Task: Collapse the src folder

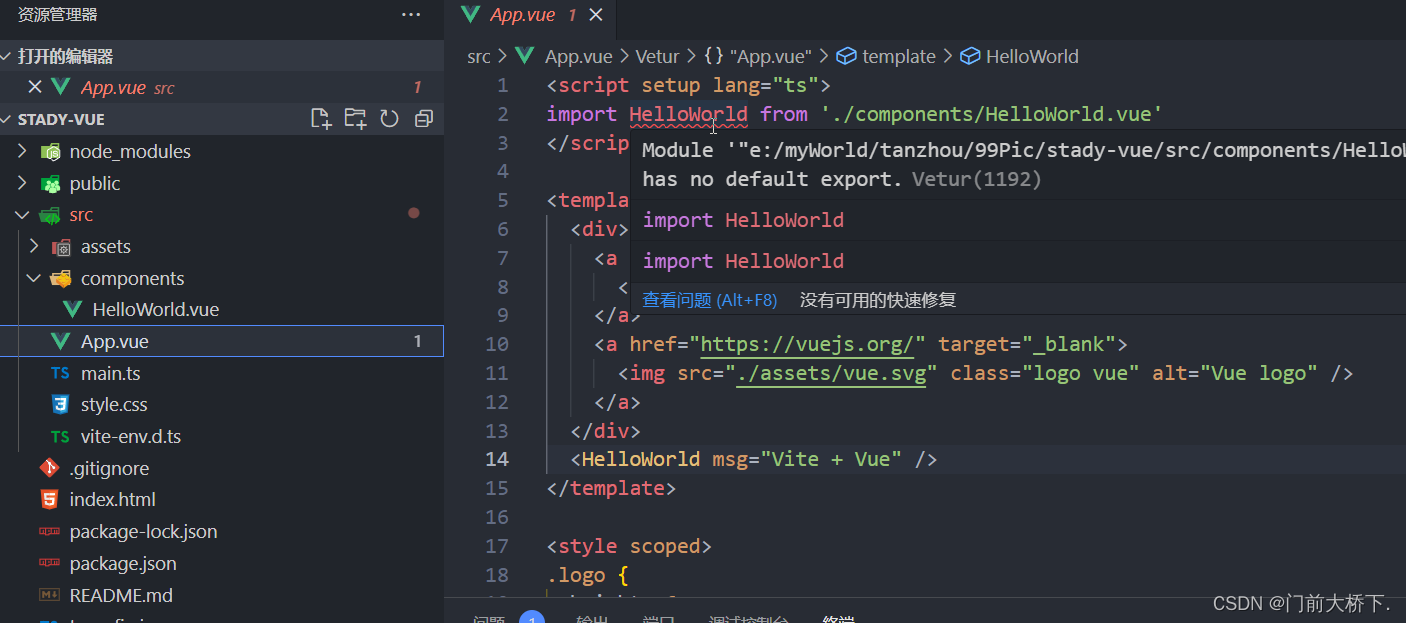Action: tap(22, 215)
